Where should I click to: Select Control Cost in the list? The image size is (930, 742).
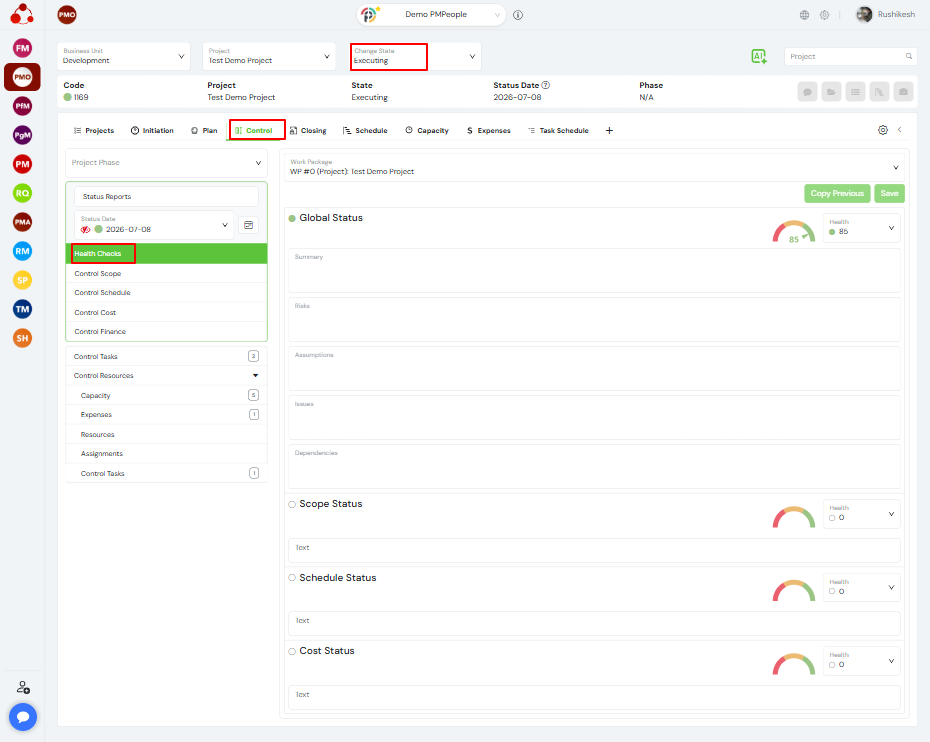pos(166,313)
